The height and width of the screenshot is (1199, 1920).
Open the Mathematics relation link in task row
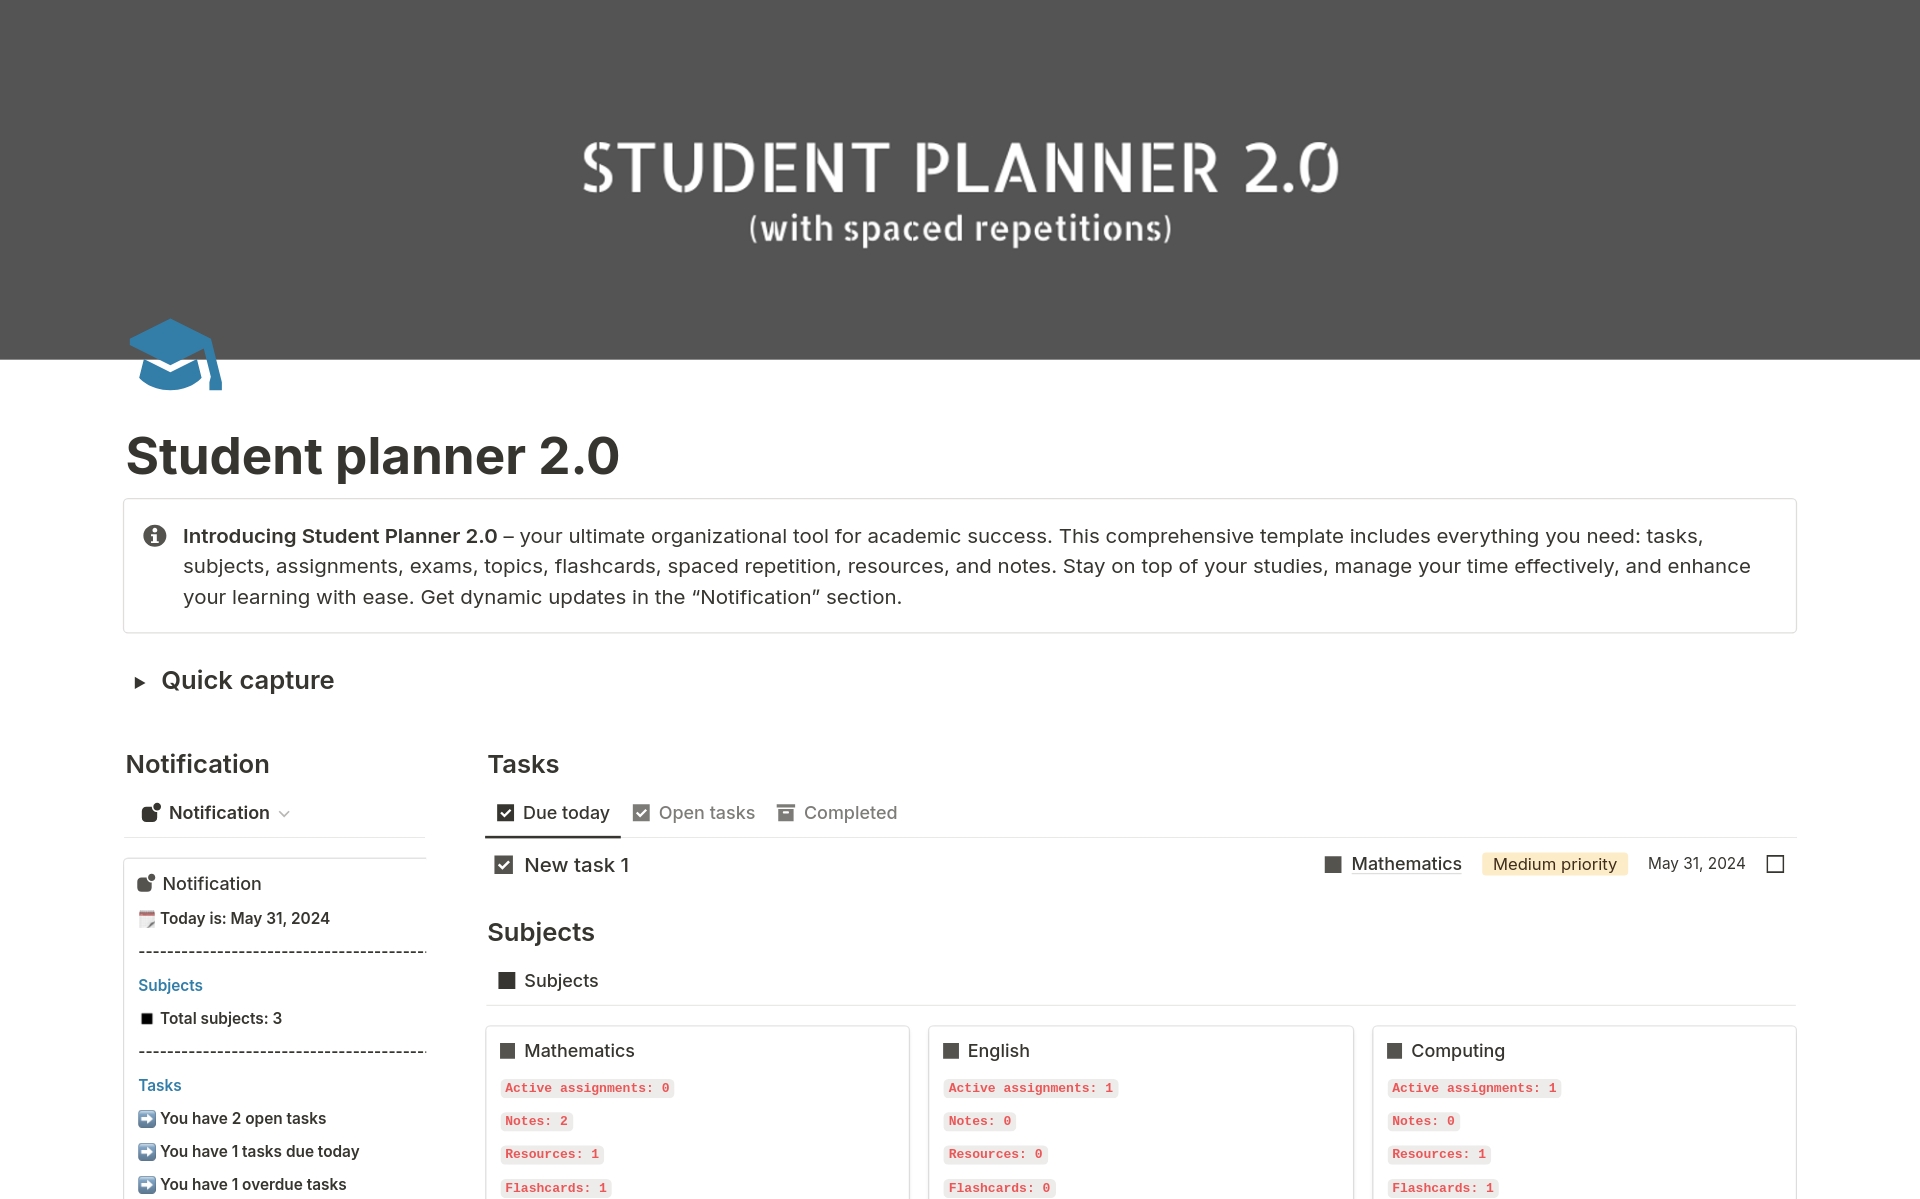[x=1405, y=864]
